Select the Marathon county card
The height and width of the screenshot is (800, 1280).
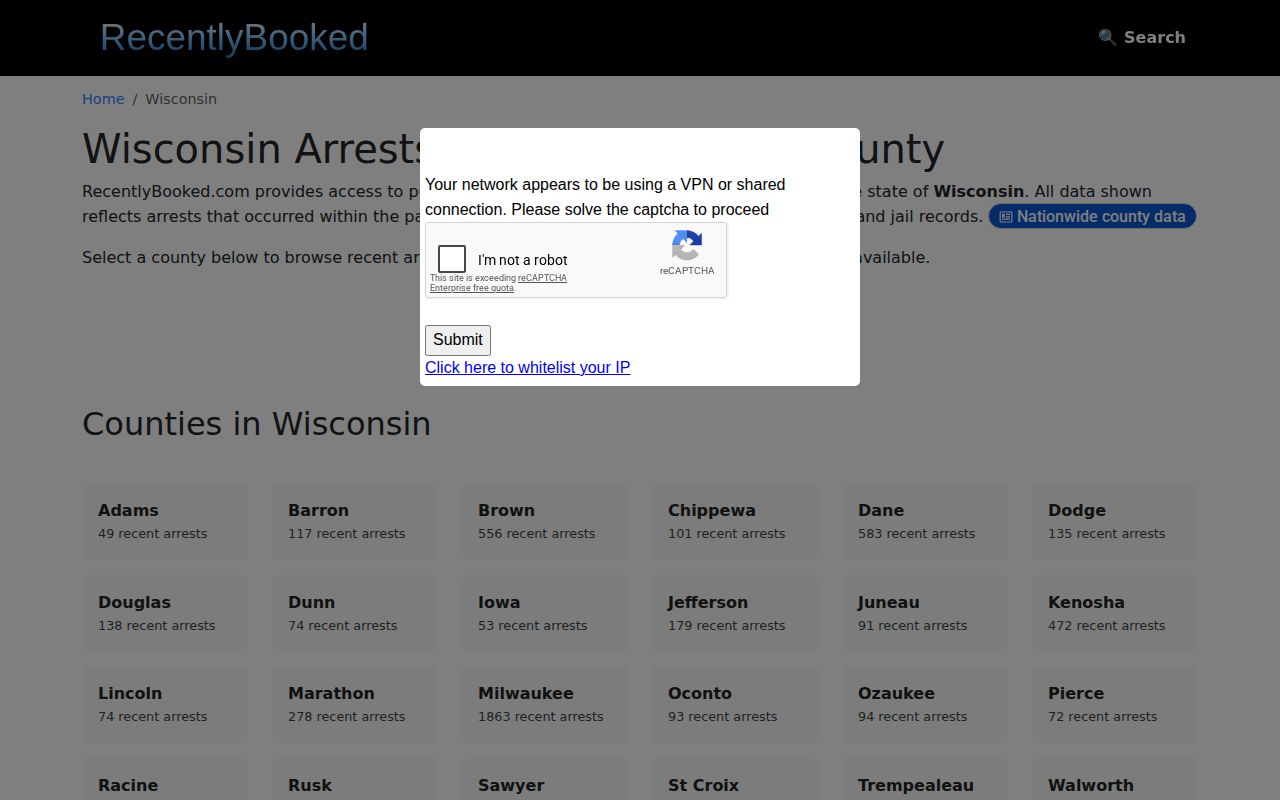click(x=355, y=704)
